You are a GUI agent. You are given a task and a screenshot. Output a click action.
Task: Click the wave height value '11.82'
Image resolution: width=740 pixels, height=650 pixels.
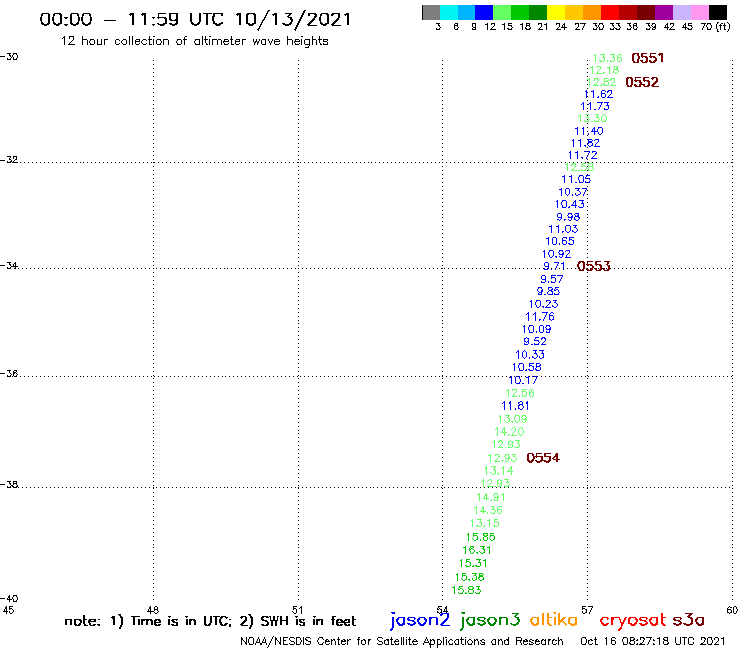pos(585,144)
